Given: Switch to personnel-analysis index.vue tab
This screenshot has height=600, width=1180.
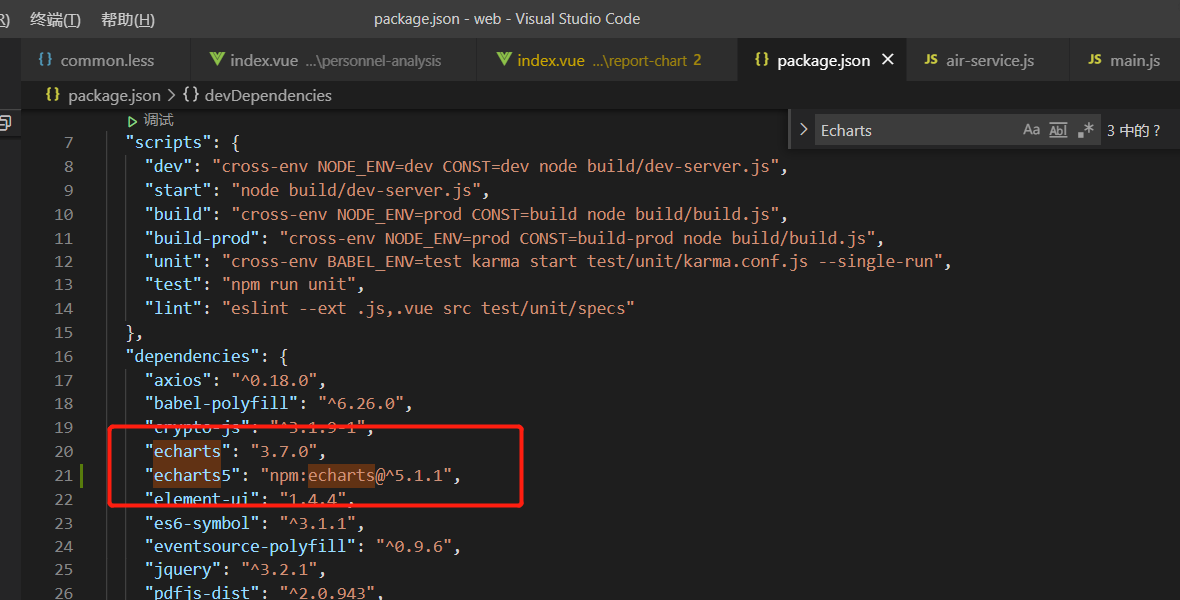Looking at the screenshot, I should (x=335, y=60).
